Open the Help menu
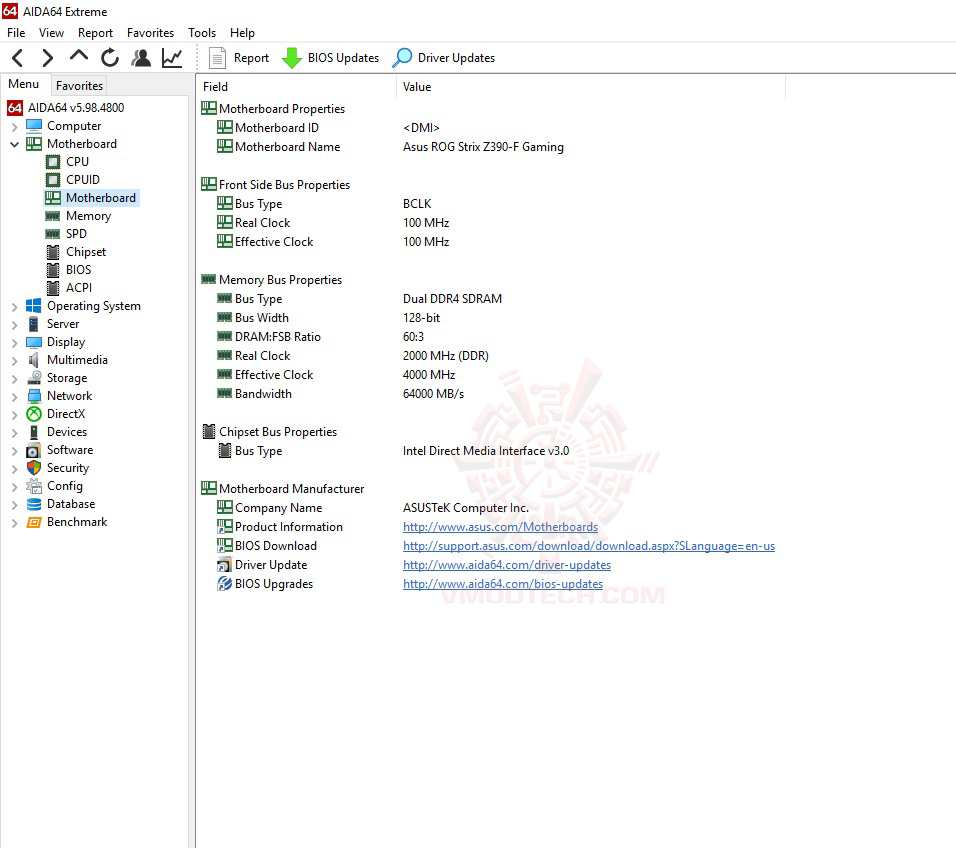This screenshot has width=956, height=848. 242,33
